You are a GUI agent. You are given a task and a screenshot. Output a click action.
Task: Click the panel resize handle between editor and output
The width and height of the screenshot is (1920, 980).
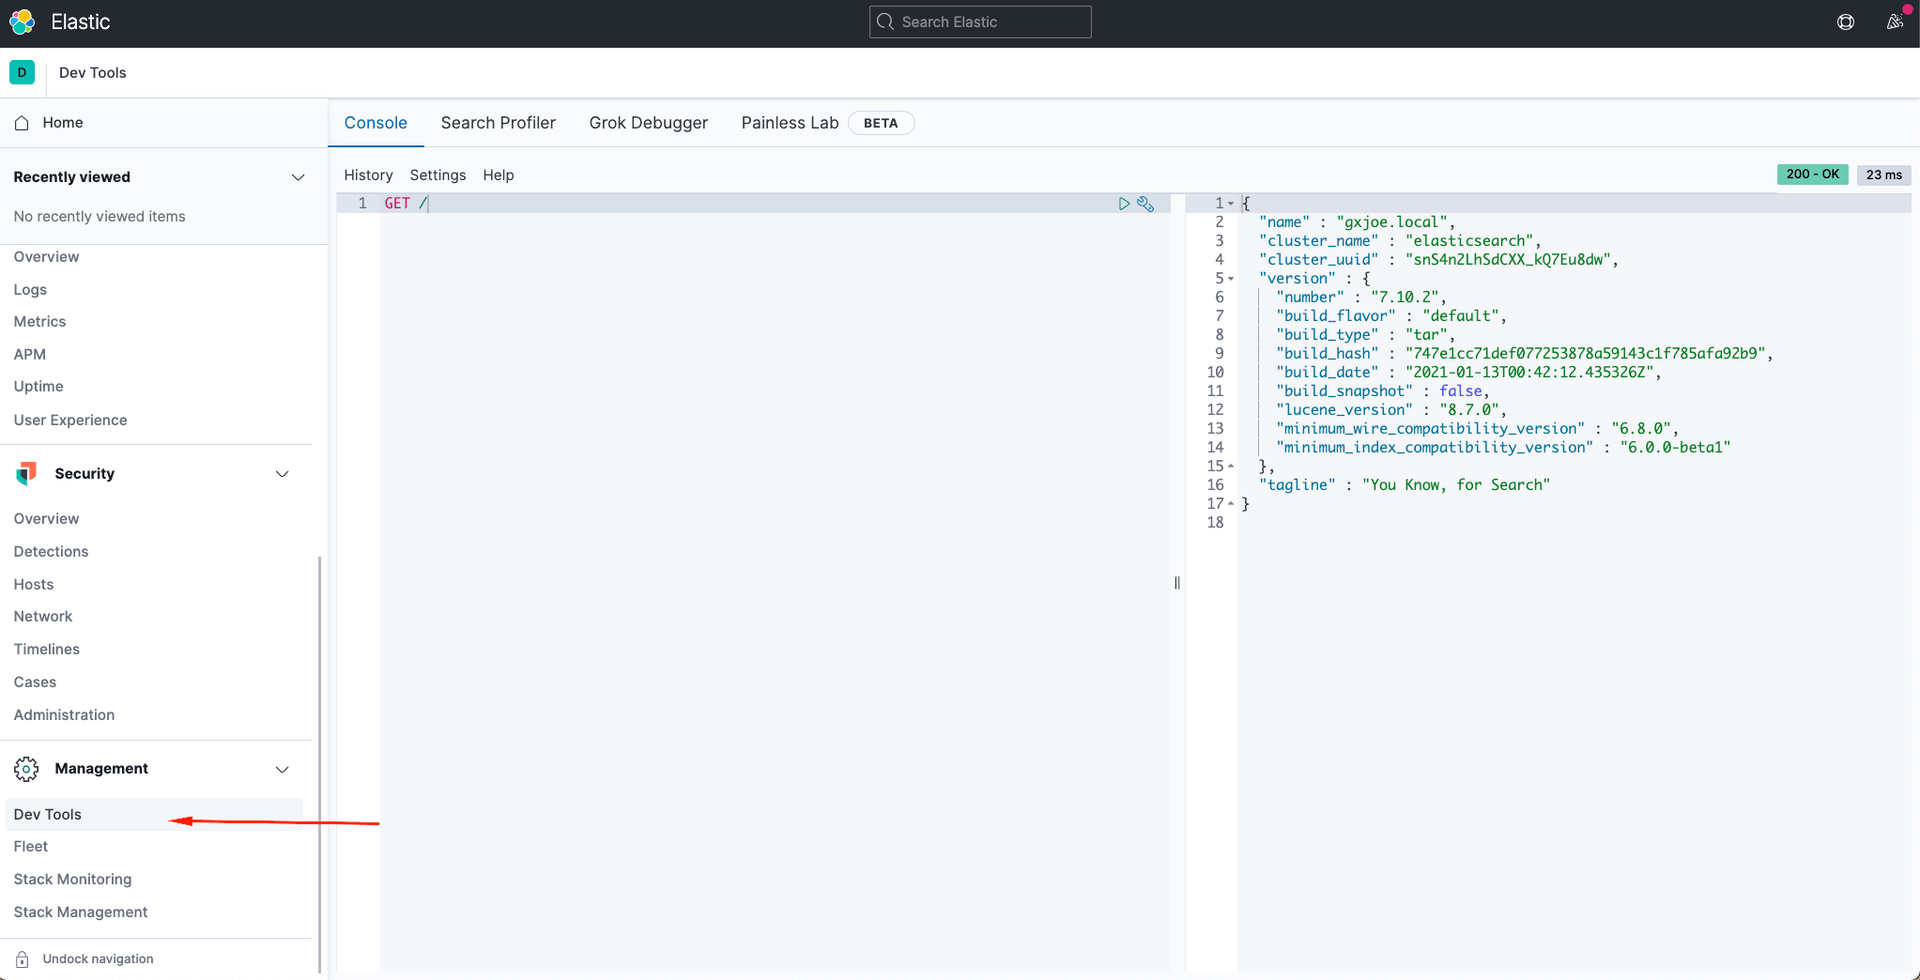coord(1177,583)
